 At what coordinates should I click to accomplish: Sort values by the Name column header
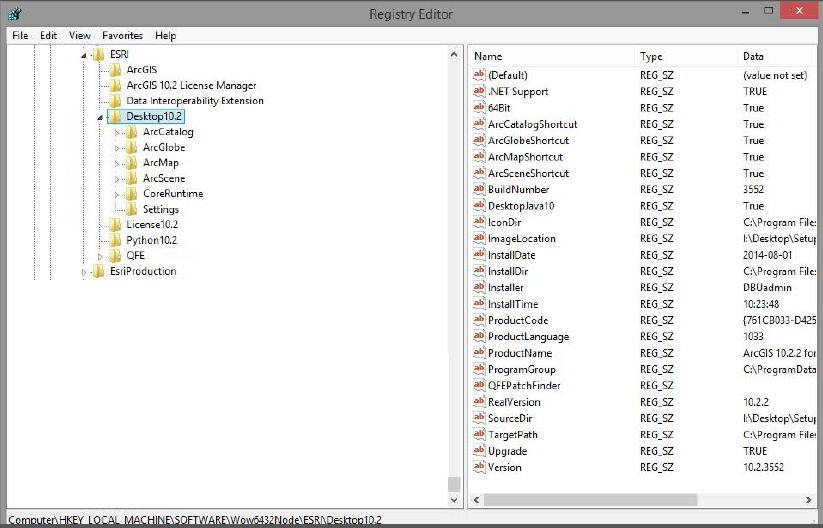click(550, 56)
